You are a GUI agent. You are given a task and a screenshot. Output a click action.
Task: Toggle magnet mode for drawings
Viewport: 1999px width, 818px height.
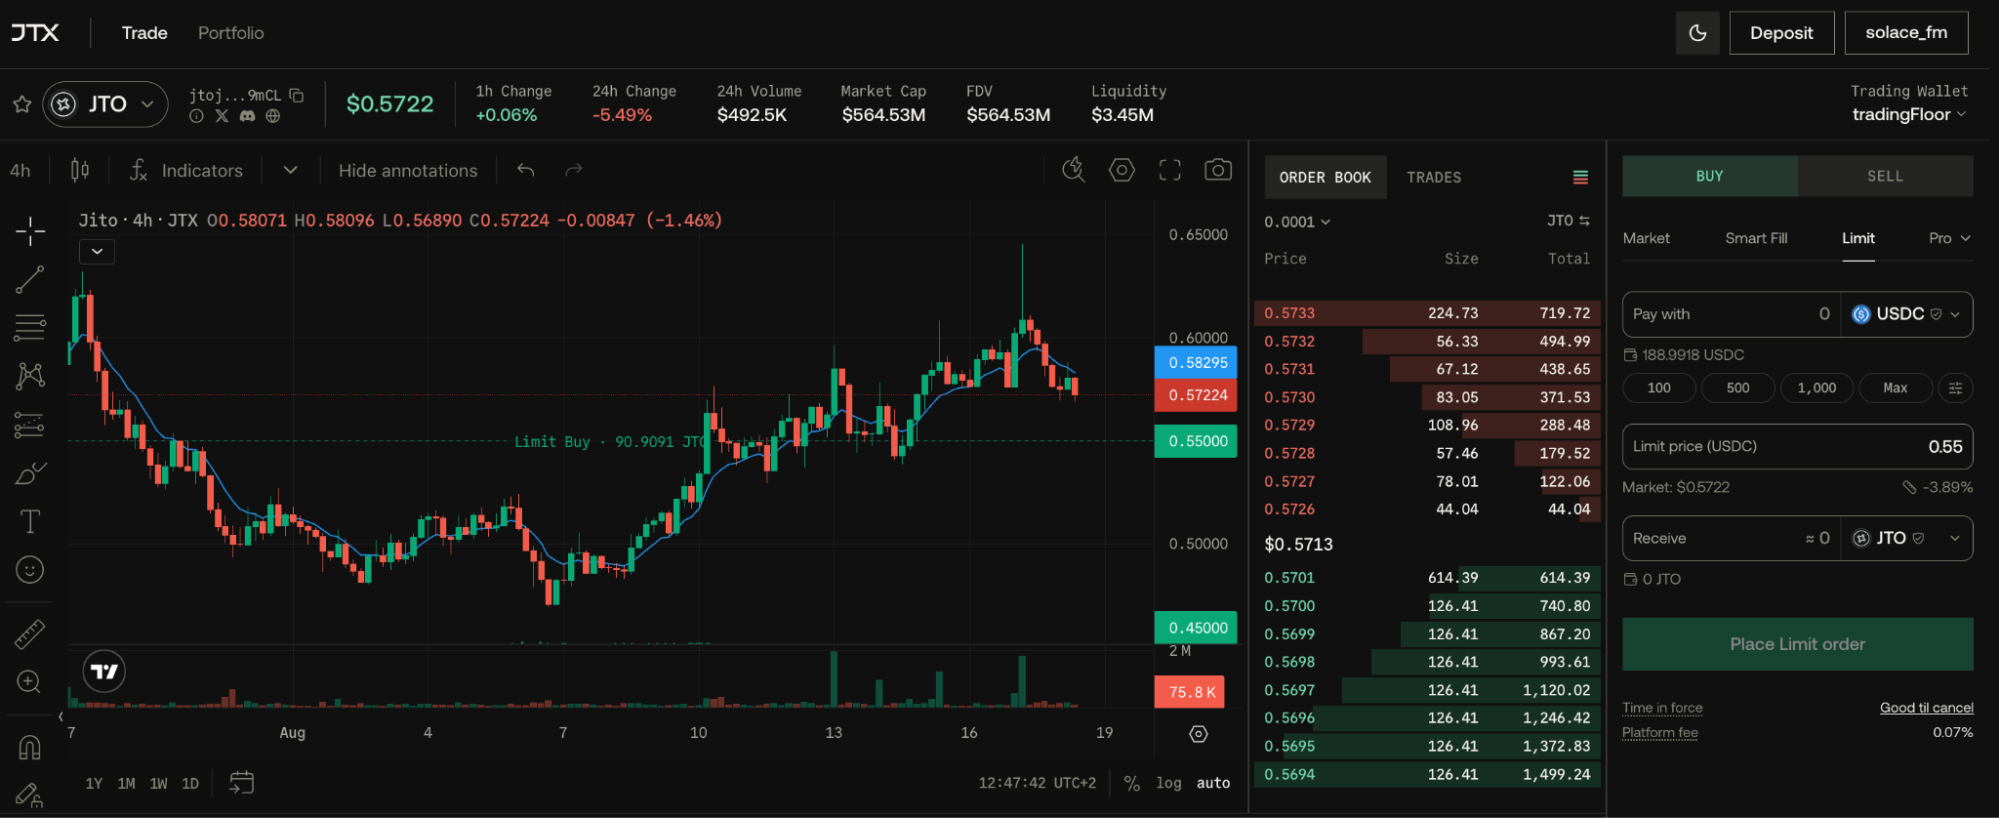pos(30,747)
